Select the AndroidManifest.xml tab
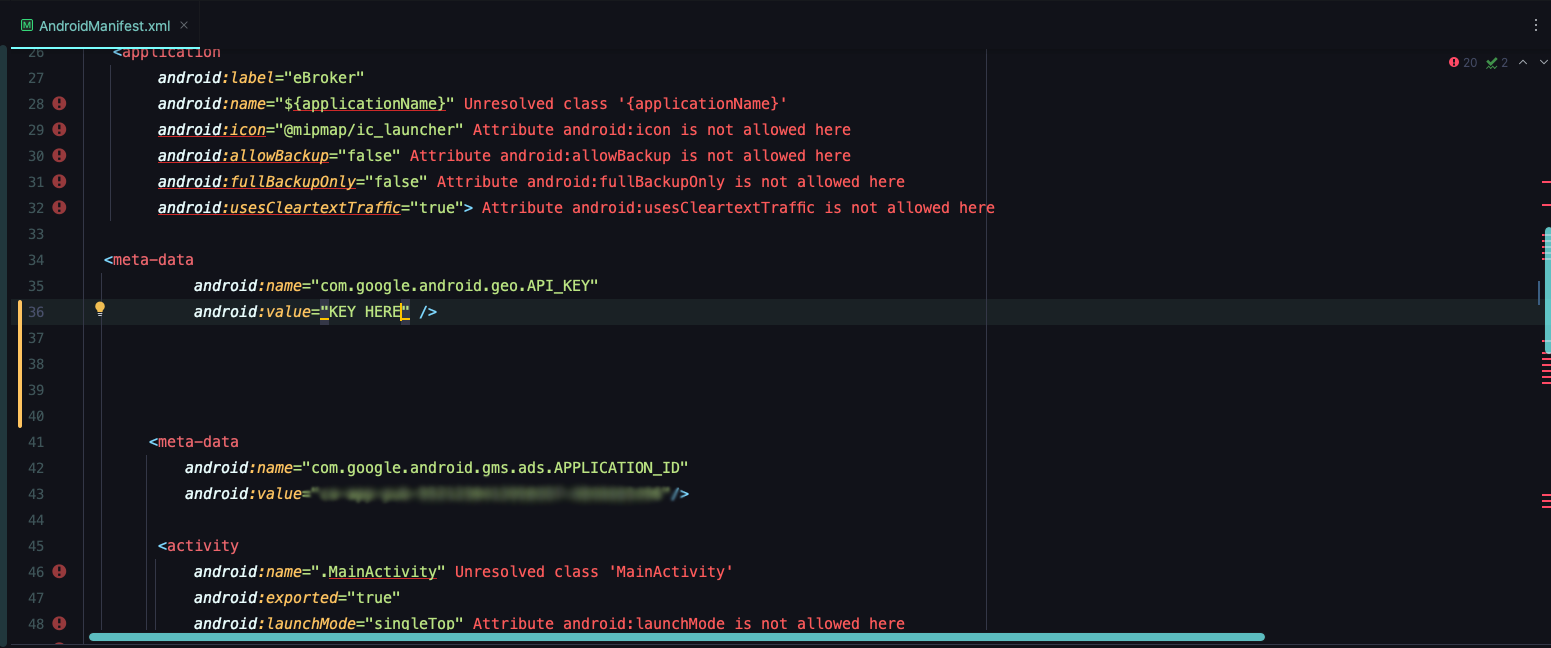1551x648 pixels. [104, 26]
